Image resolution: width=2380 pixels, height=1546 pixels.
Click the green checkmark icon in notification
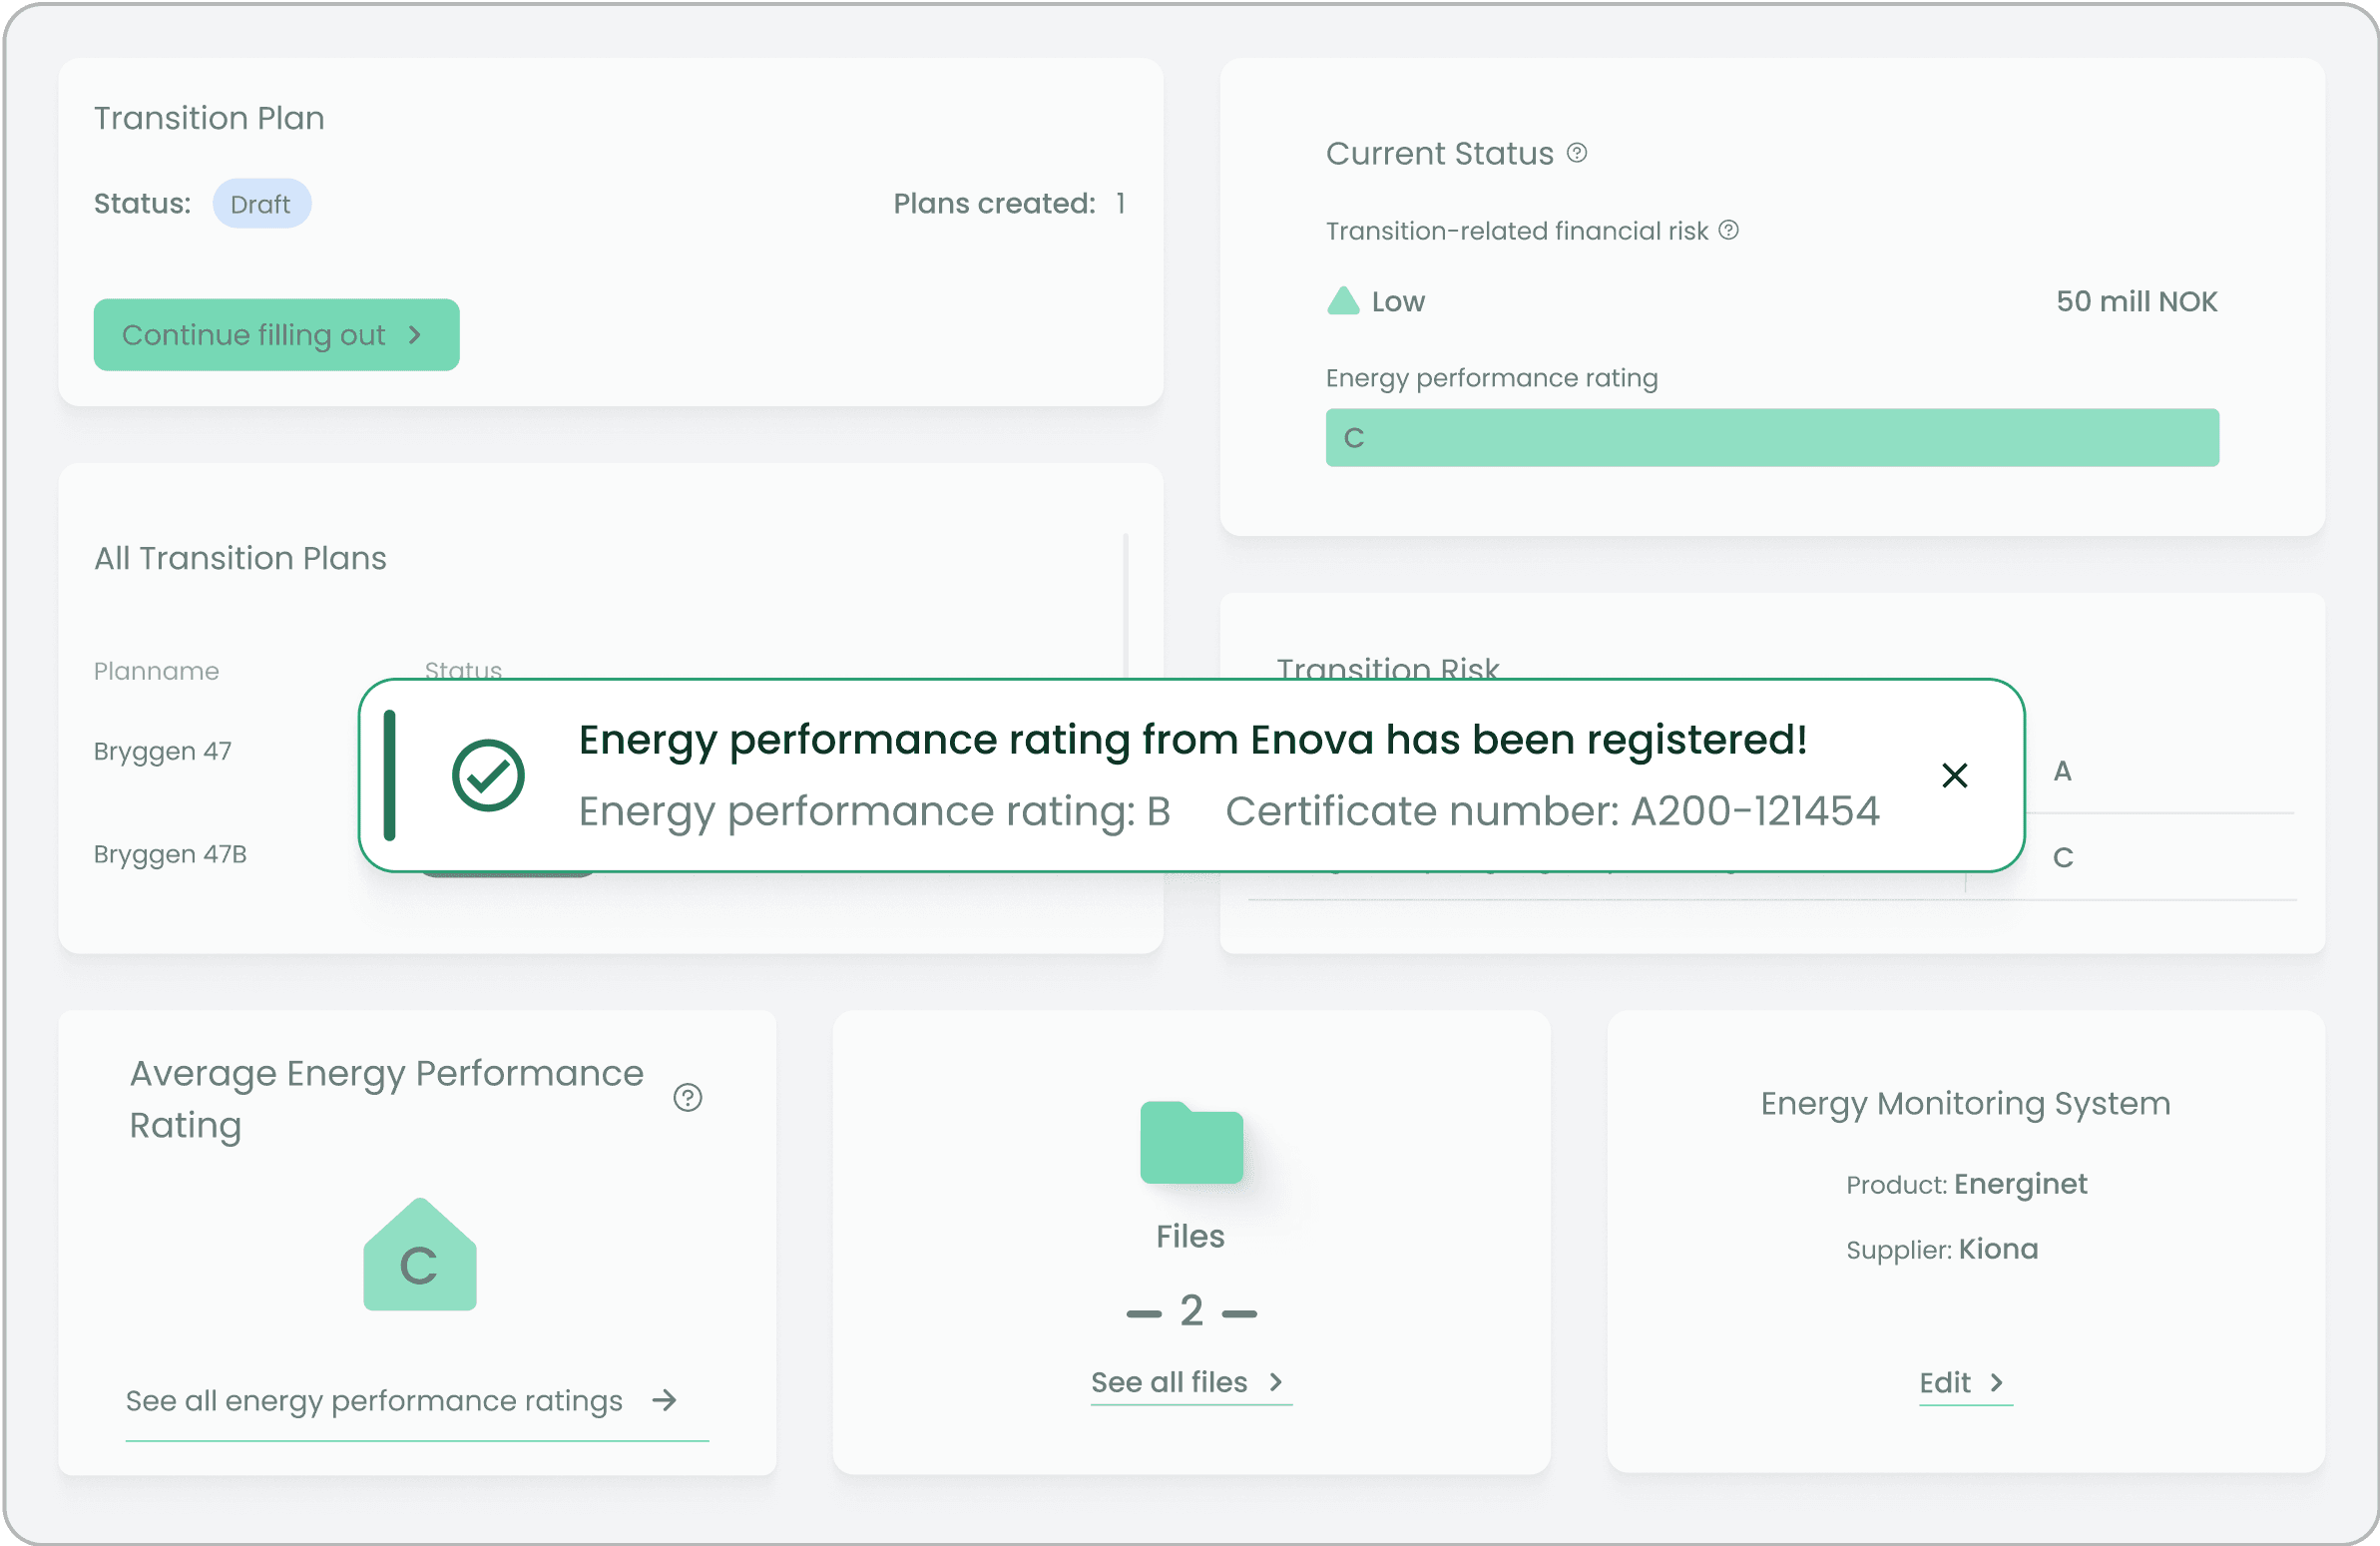(x=488, y=775)
